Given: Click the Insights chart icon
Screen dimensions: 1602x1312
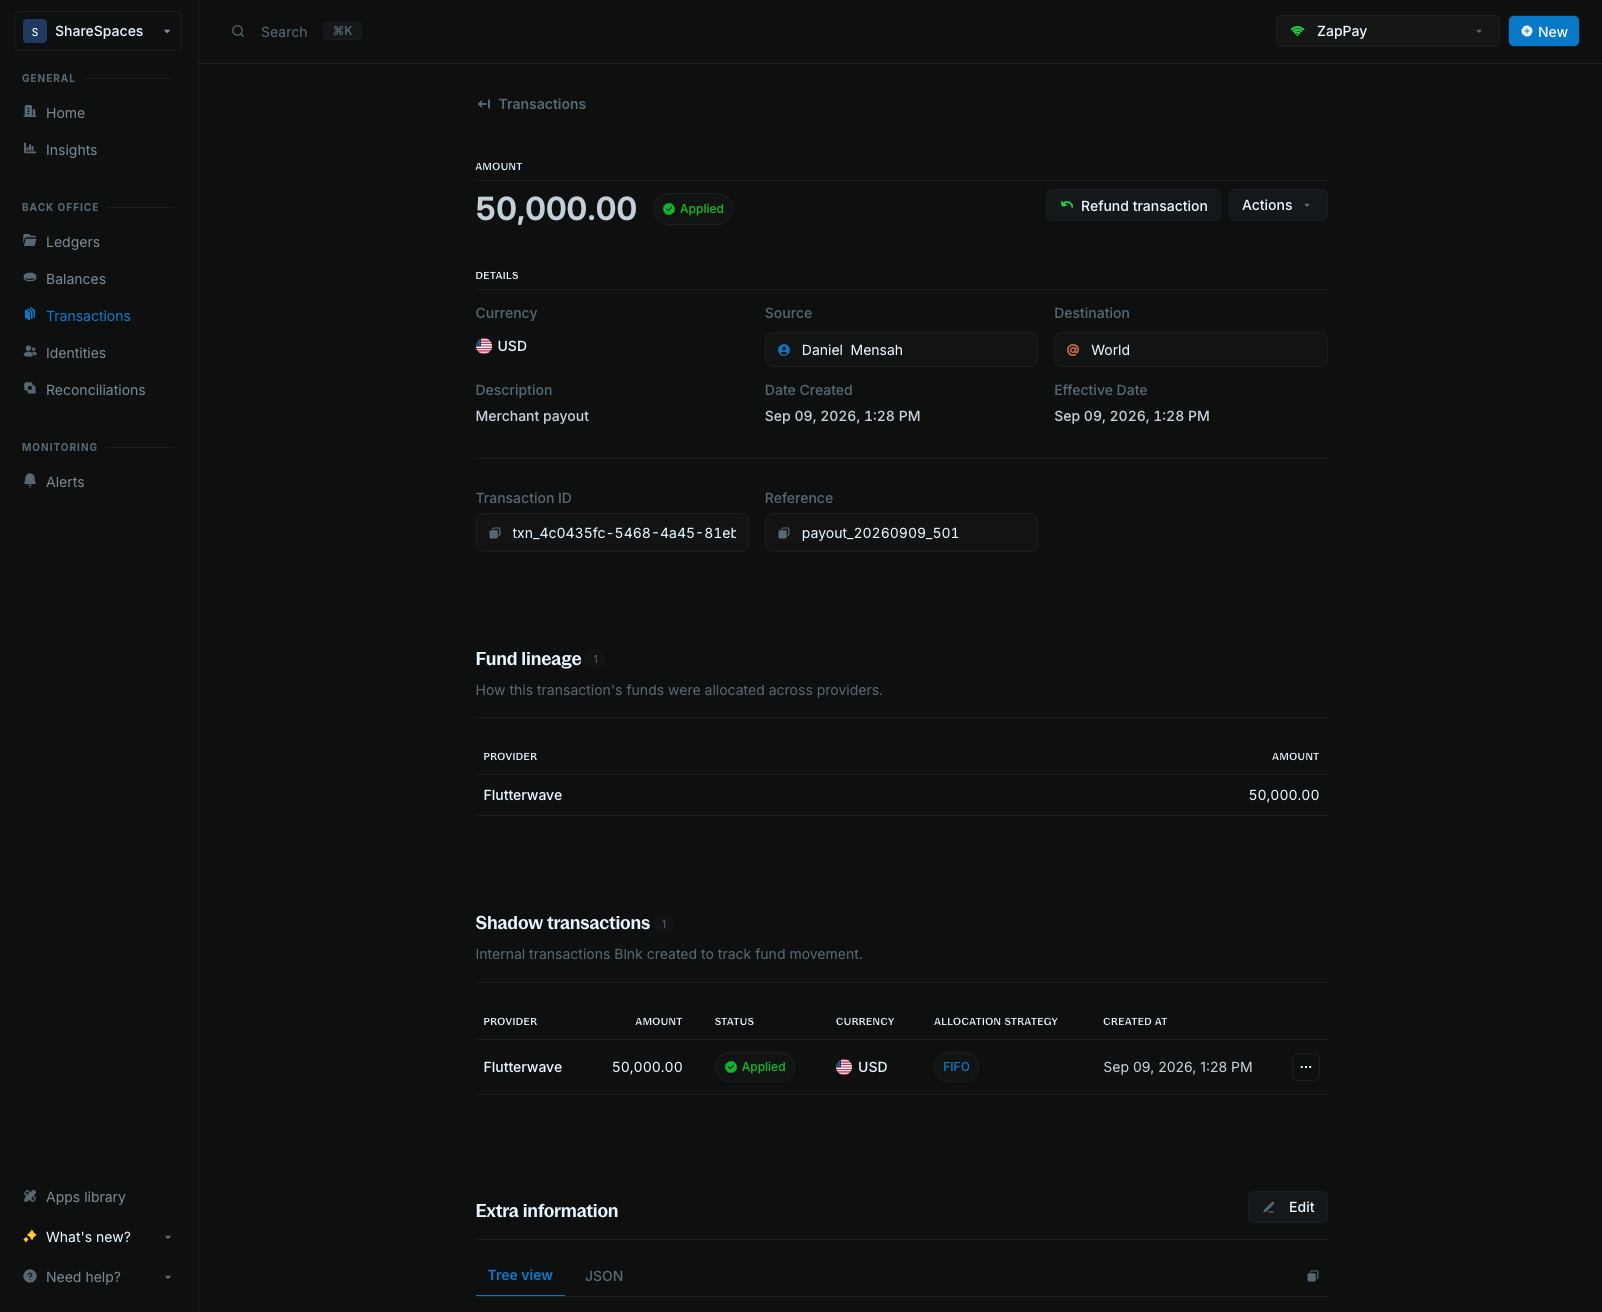Looking at the screenshot, I should (x=30, y=148).
